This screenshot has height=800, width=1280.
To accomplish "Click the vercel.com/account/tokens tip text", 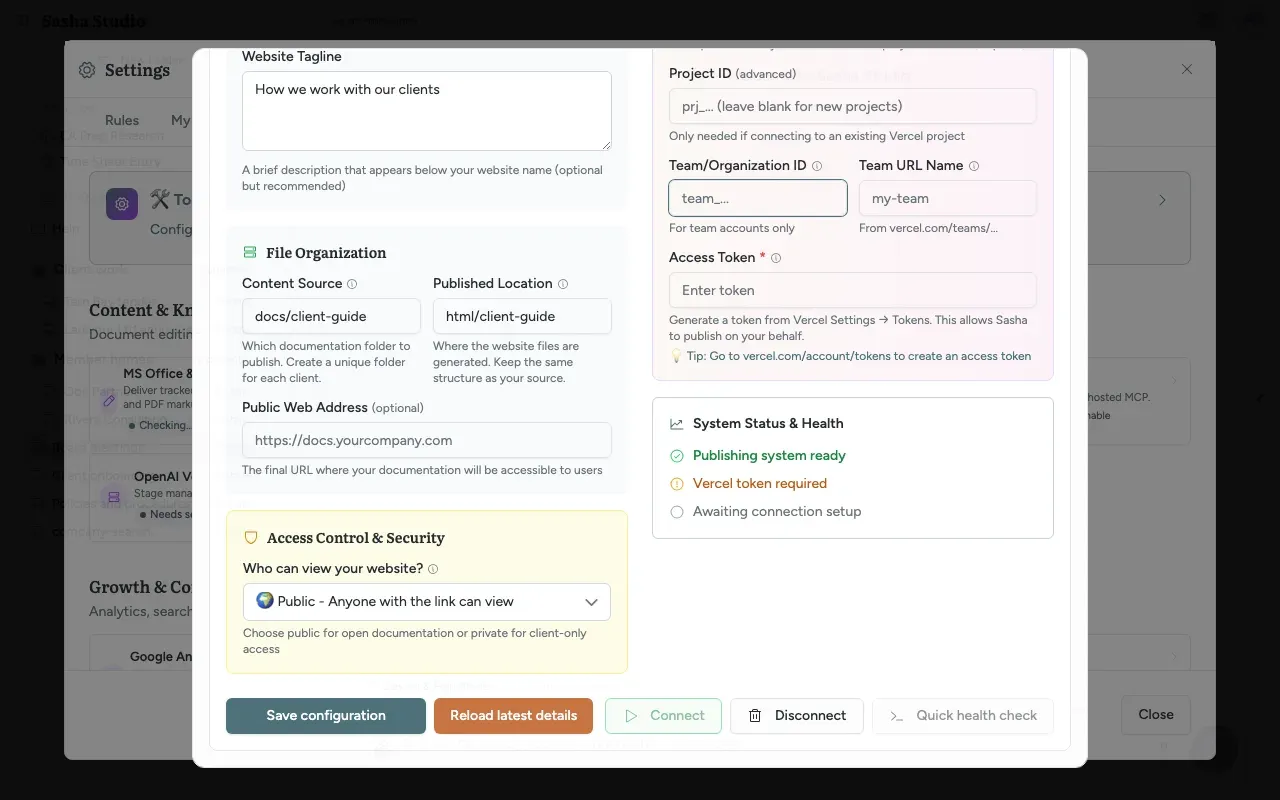I will pos(850,356).
